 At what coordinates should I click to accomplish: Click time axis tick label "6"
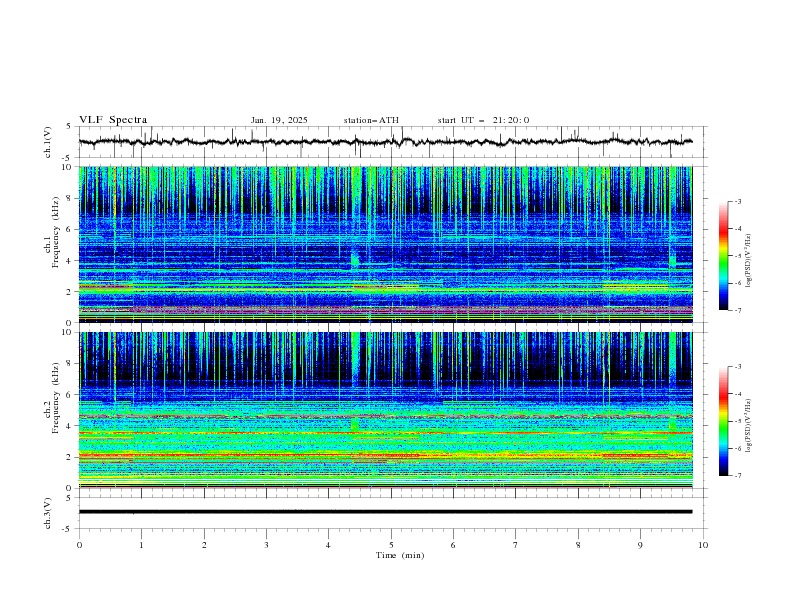(454, 545)
